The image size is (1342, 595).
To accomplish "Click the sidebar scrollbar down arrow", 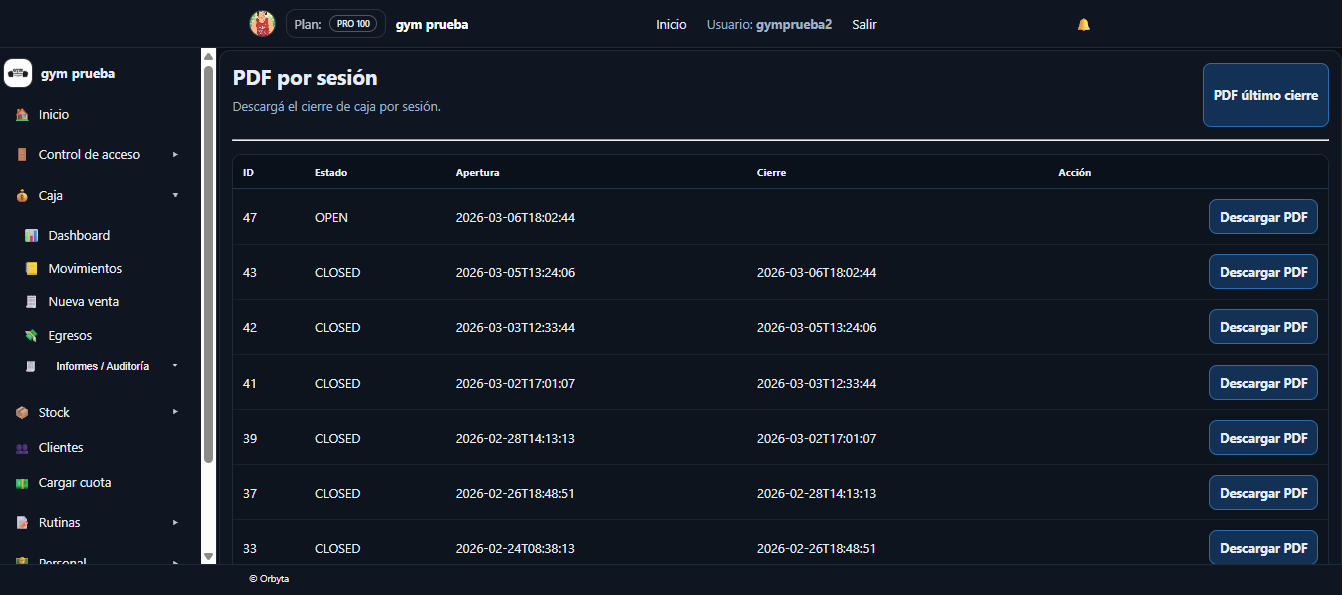I will click(x=208, y=556).
